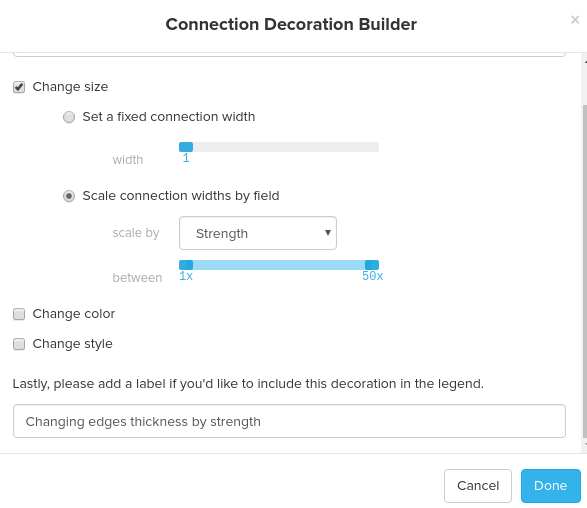587x508 pixels.
Task: Click the dropdown arrow beside Strength
Action: point(328,233)
